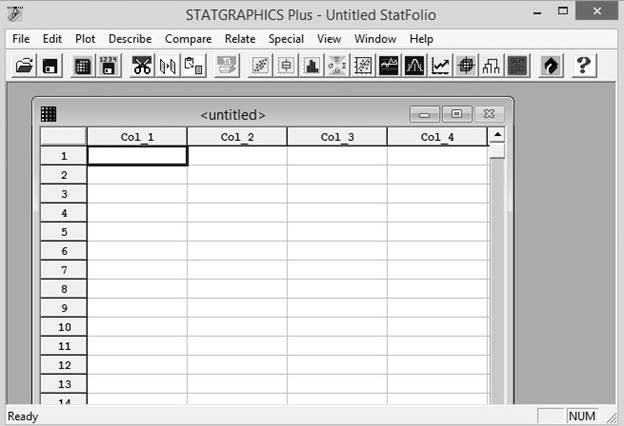Click the grayed-out Print toolbar icon

coord(227,65)
